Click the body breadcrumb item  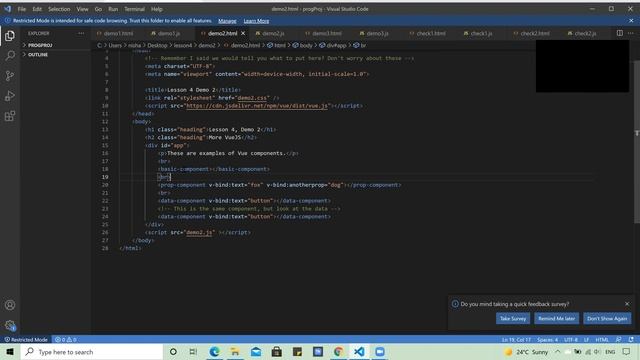coord(302,46)
